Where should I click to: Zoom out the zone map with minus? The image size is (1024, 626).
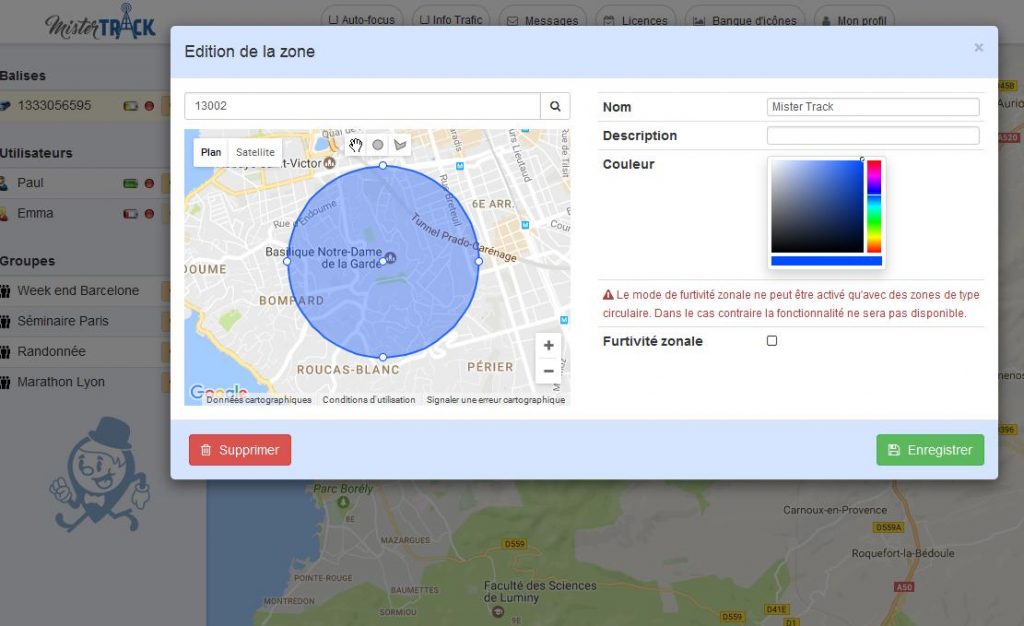click(549, 371)
